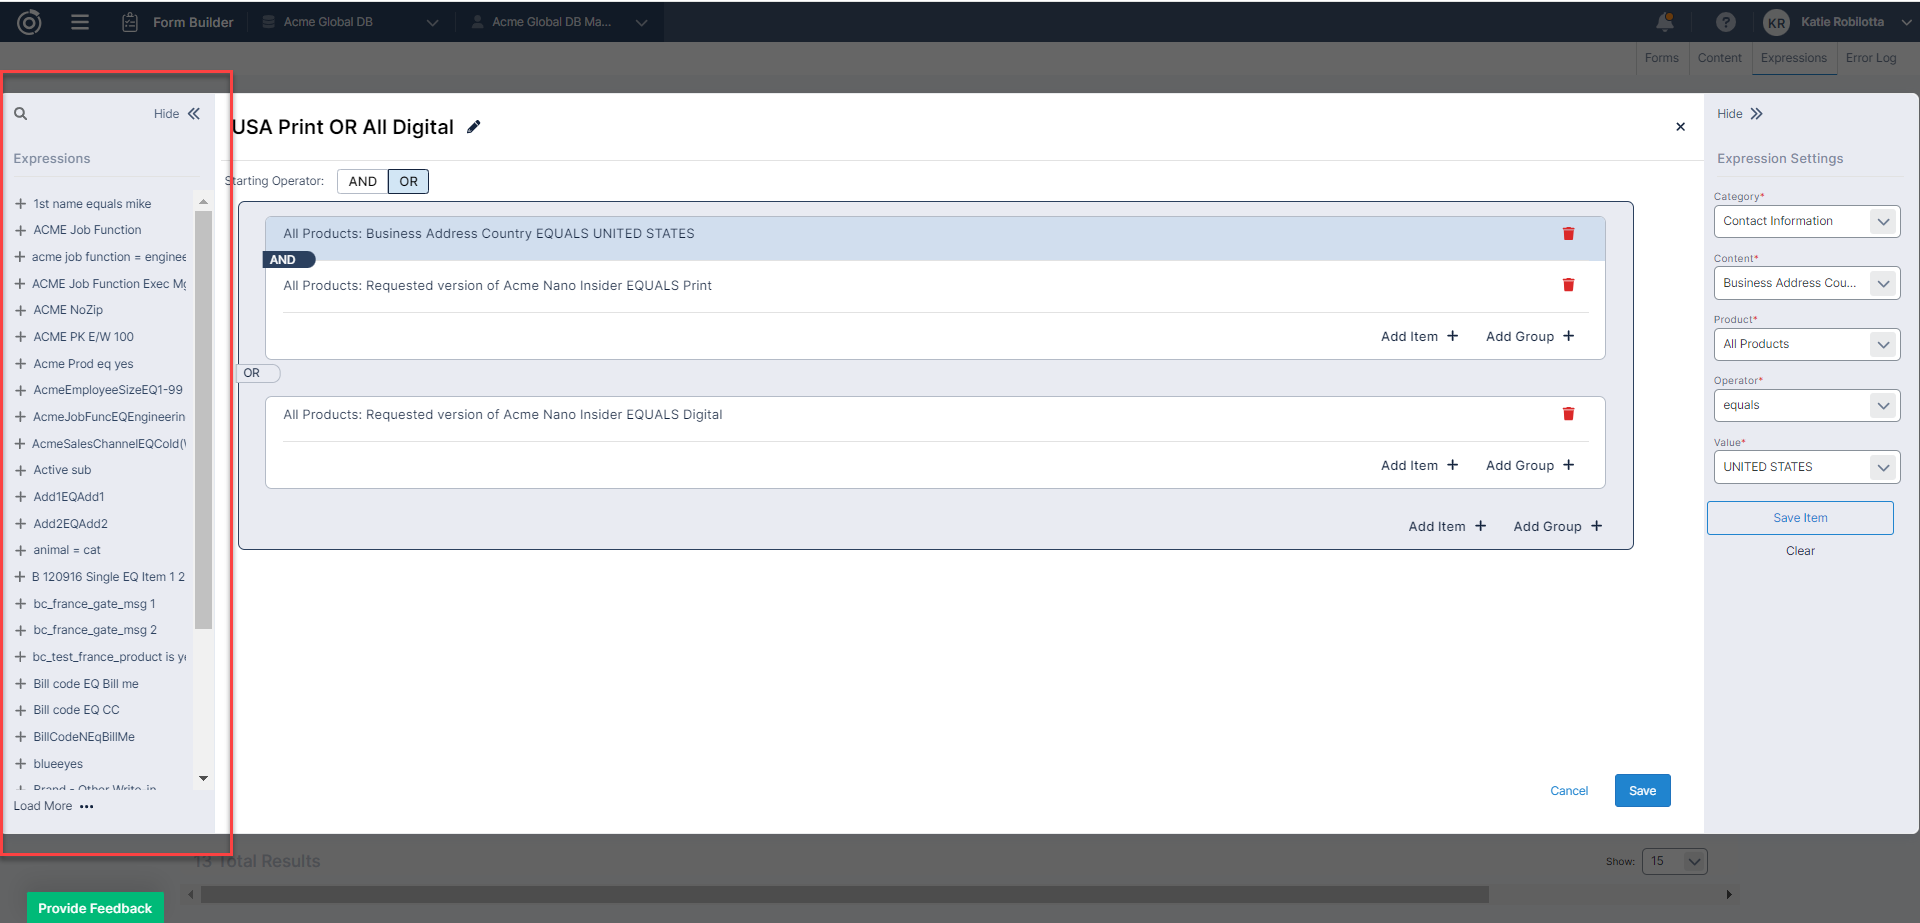Add the 'ACME Job Function' expression via plus
The height and width of the screenshot is (923, 1920).
coord(20,230)
